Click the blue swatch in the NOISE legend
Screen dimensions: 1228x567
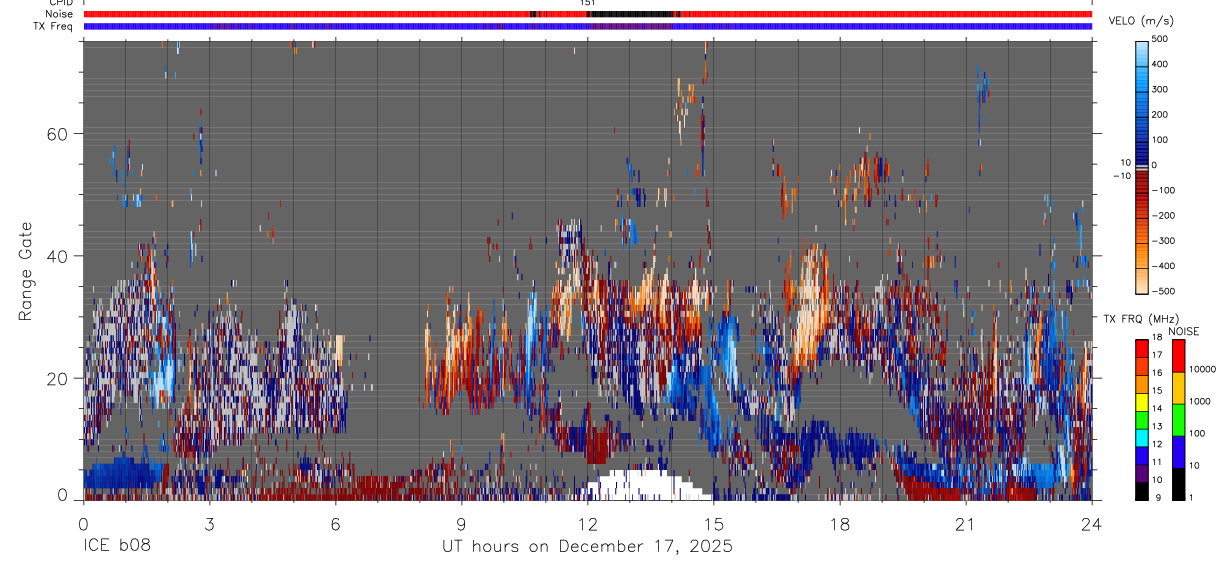(x=1179, y=451)
